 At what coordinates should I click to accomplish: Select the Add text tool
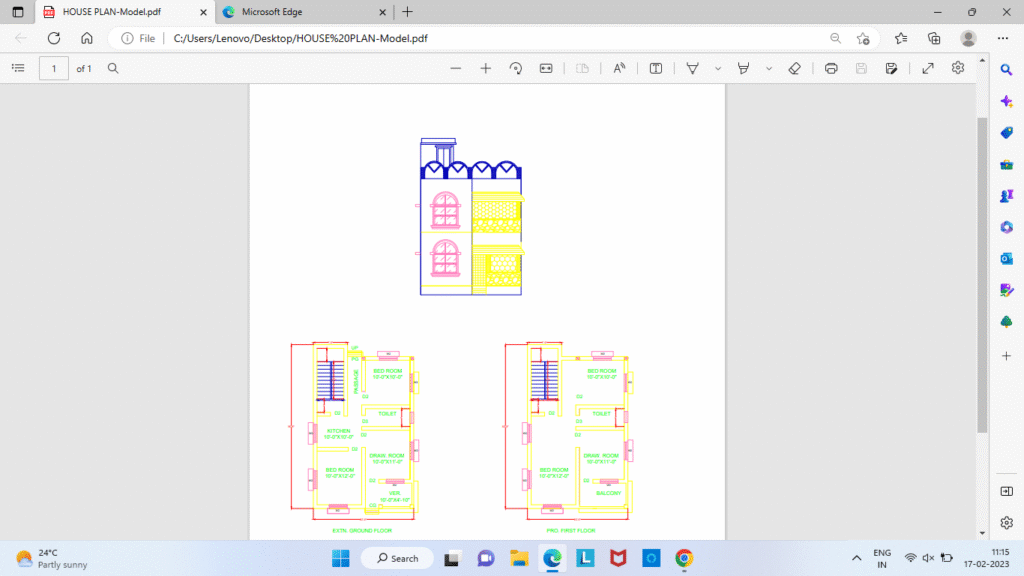click(x=656, y=68)
